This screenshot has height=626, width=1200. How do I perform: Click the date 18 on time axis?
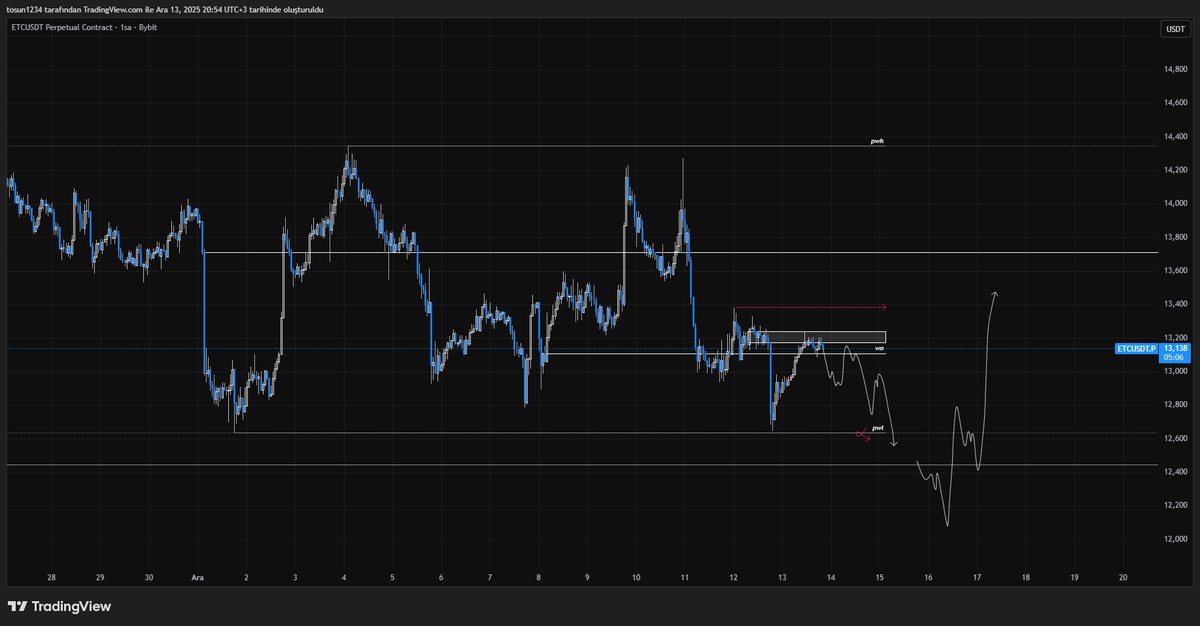pyautogui.click(x=1026, y=577)
